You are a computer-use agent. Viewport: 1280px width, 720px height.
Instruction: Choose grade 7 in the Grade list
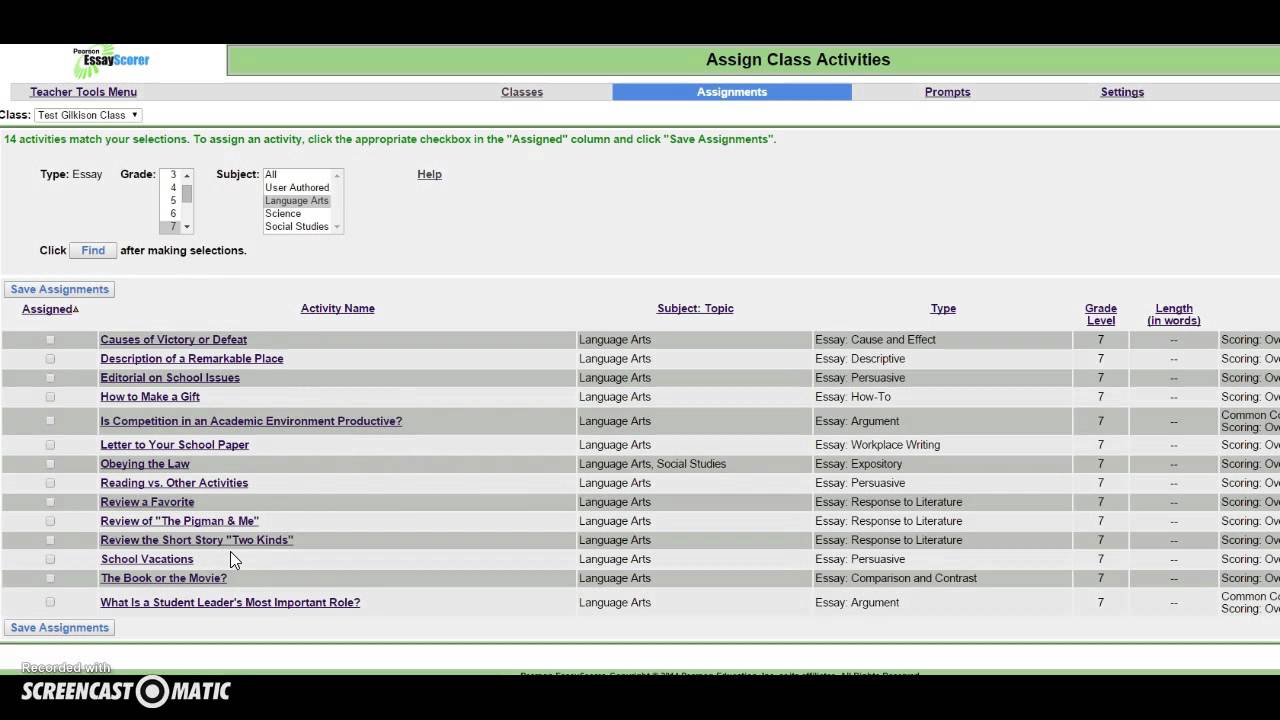point(173,227)
